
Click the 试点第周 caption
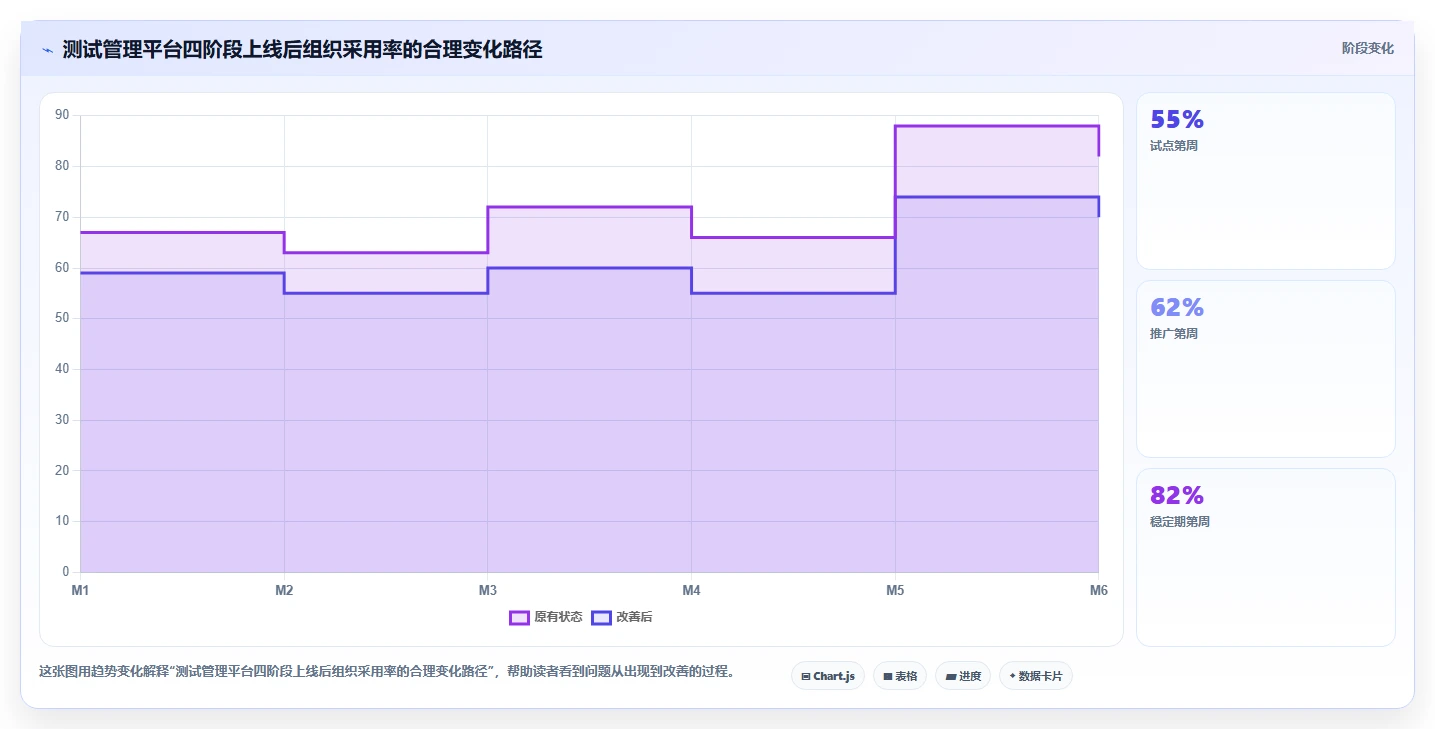[x=1174, y=146]
